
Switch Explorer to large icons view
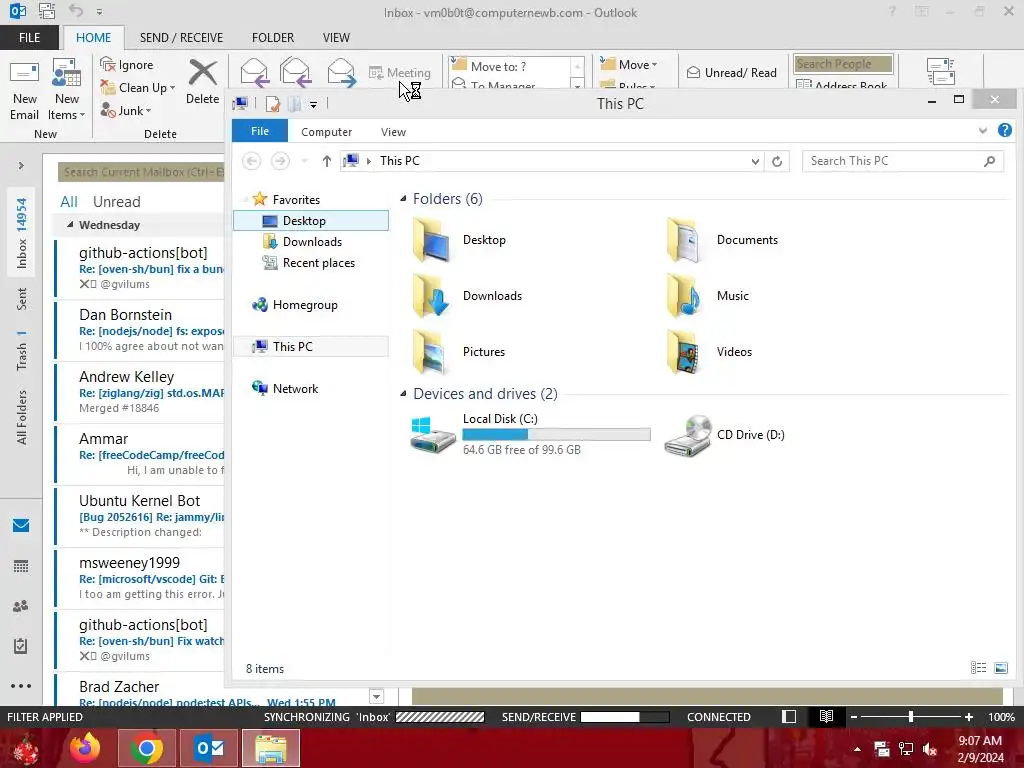pyautogui.click(x=1000, y=667)
